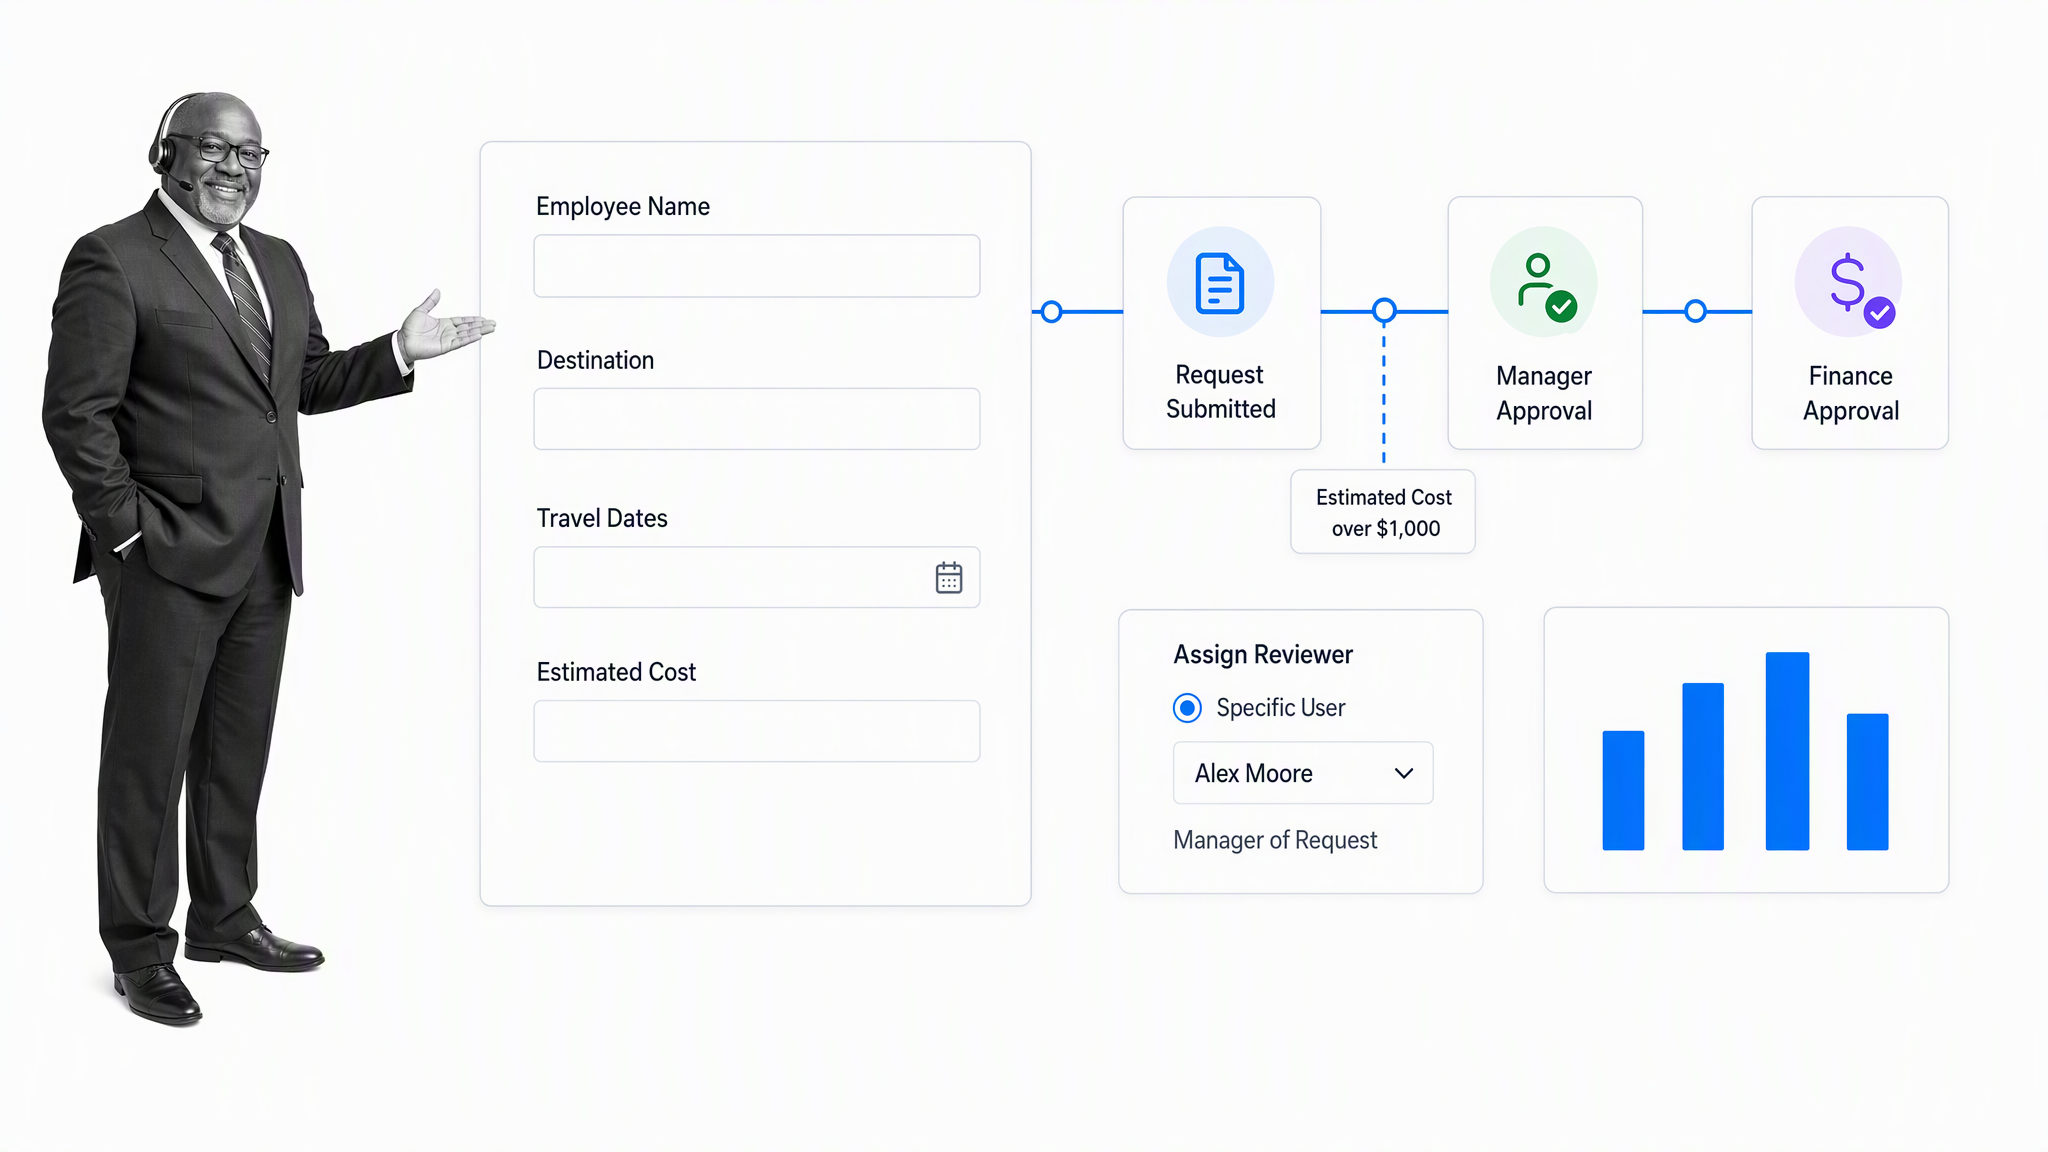Click the workflow node before Request Submitted

[x=1051, y=312]
